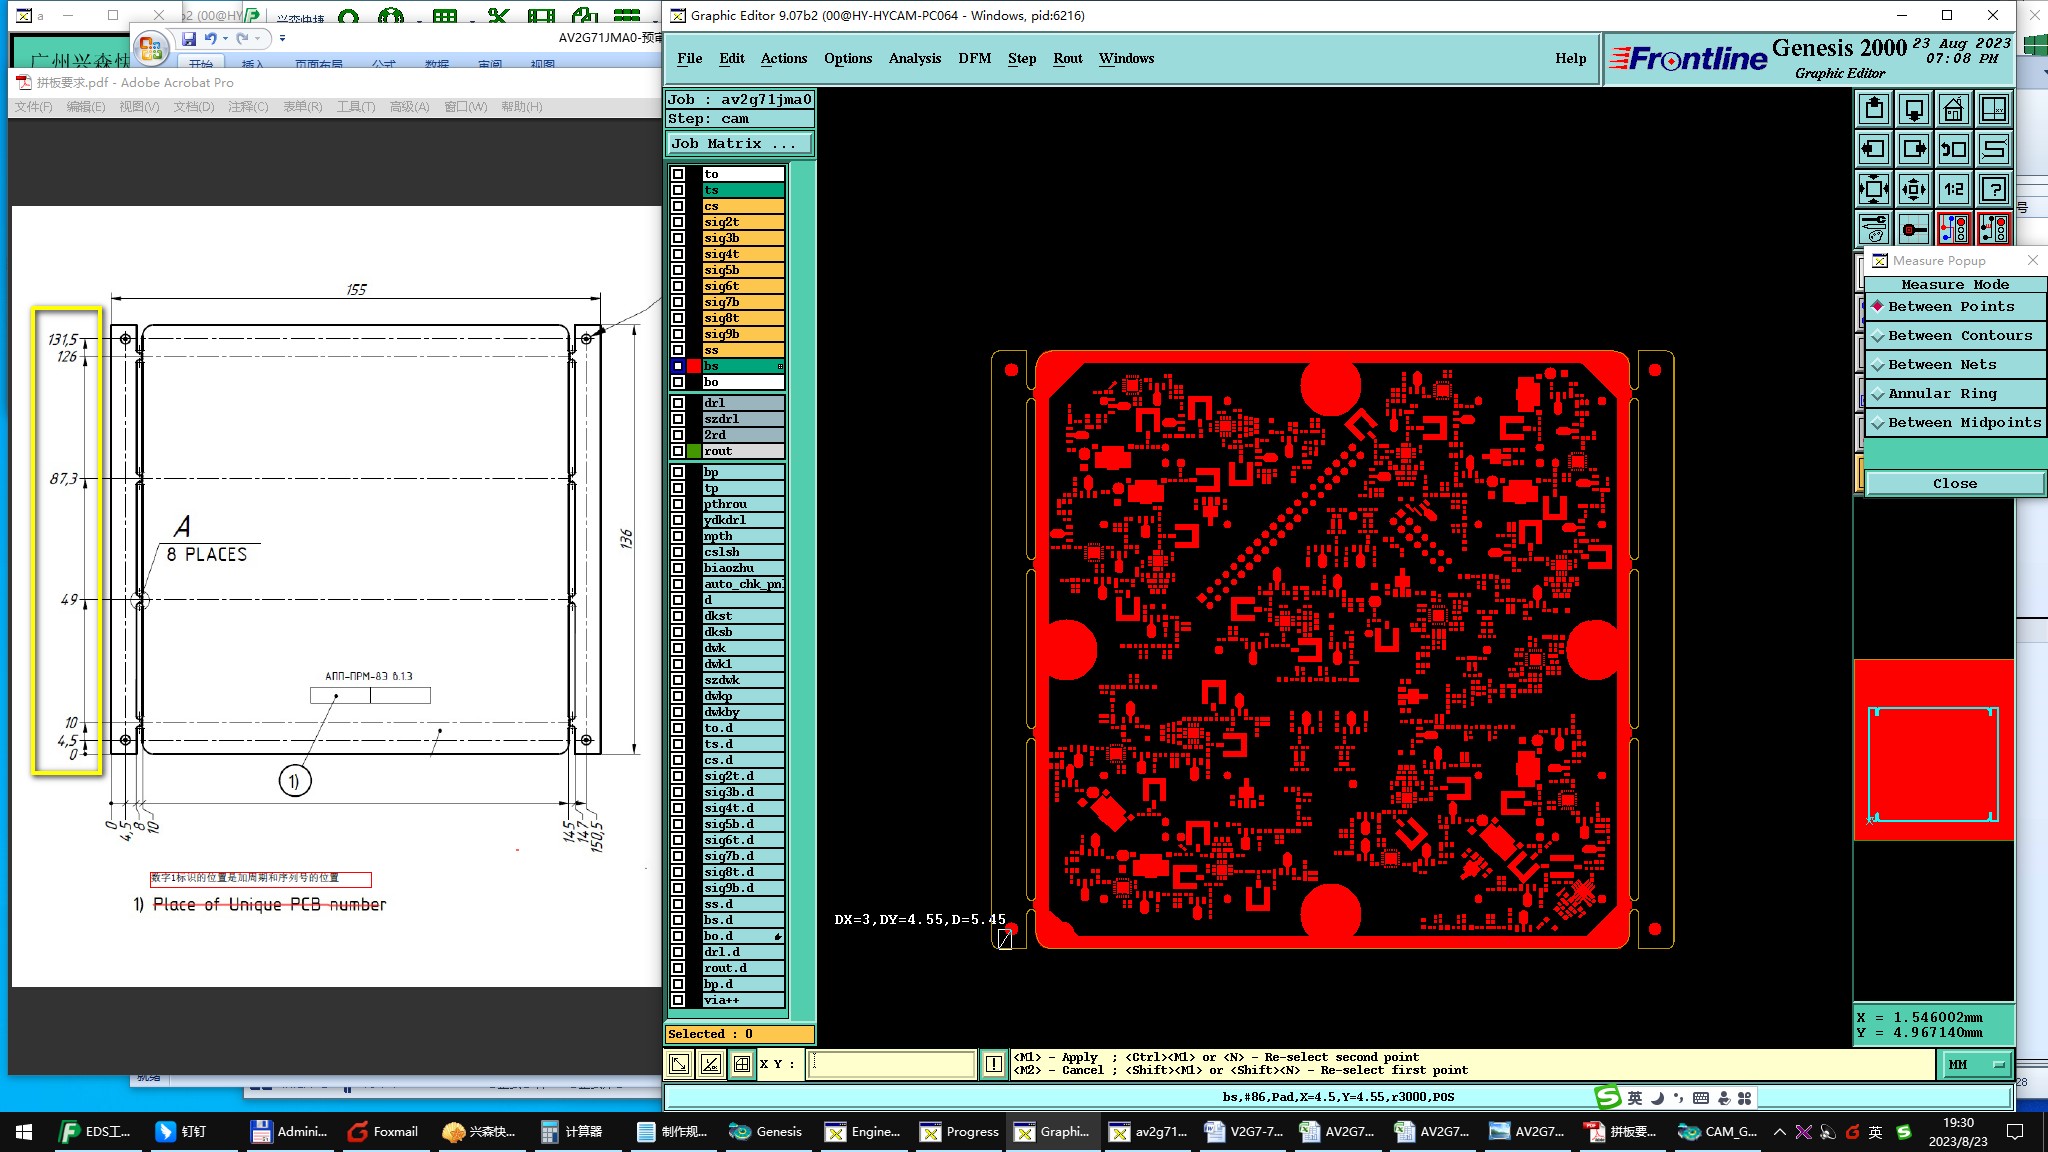
Task: Click the zoom out arrows icon
Action: click(1914, 189)
